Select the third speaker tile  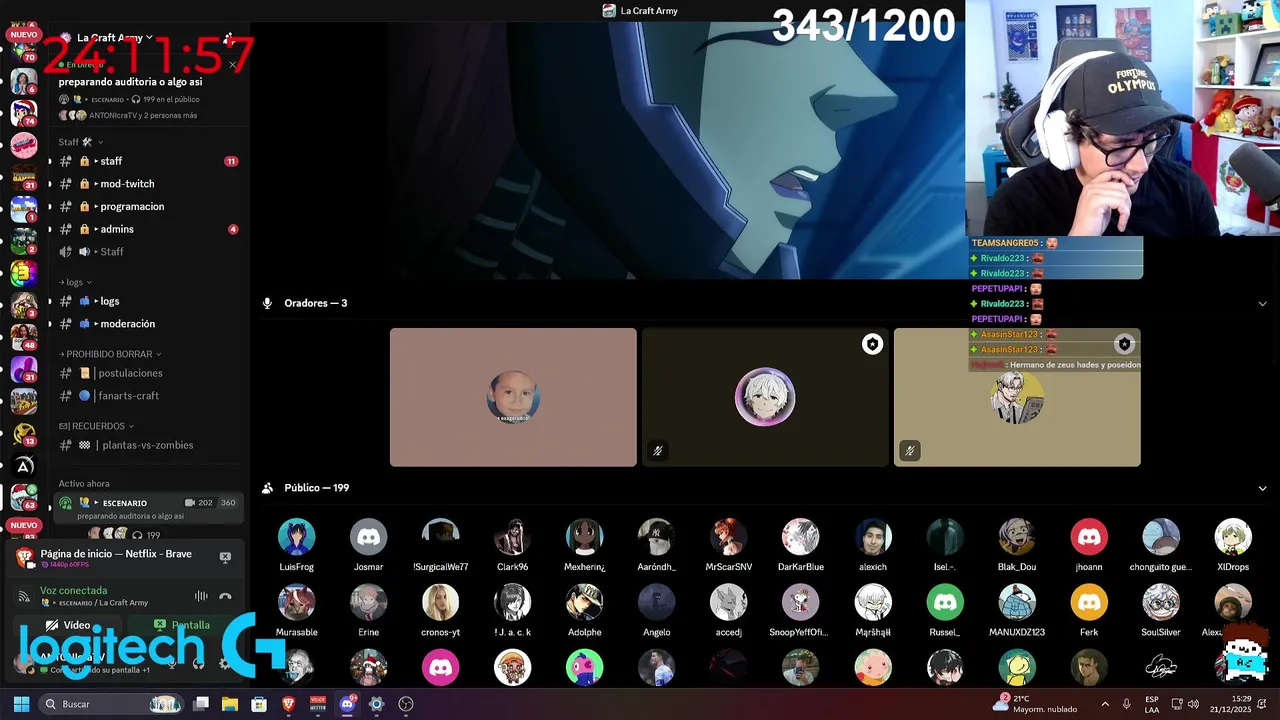point(1017,397)
